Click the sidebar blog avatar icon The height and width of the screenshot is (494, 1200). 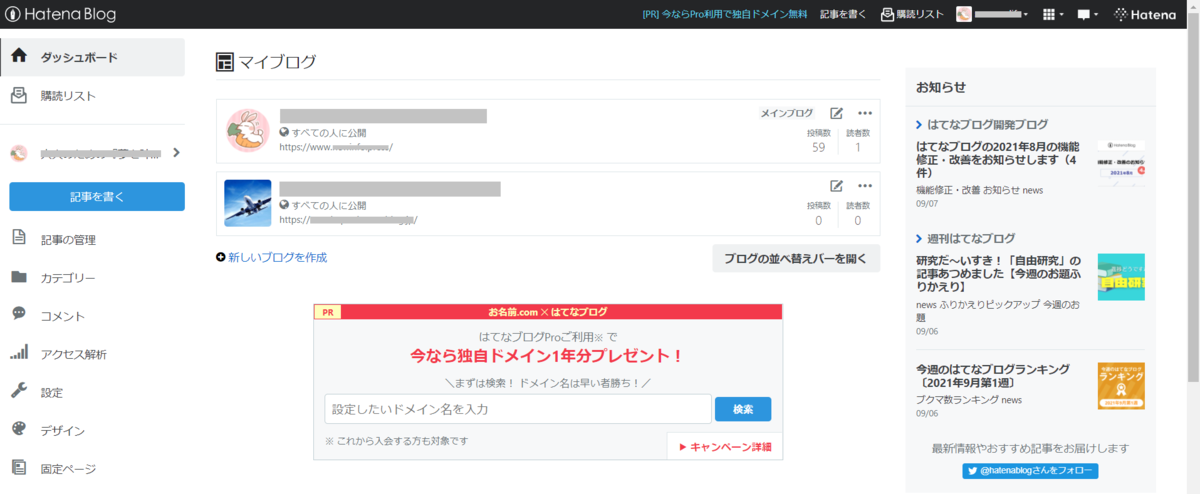coord(19,153)
